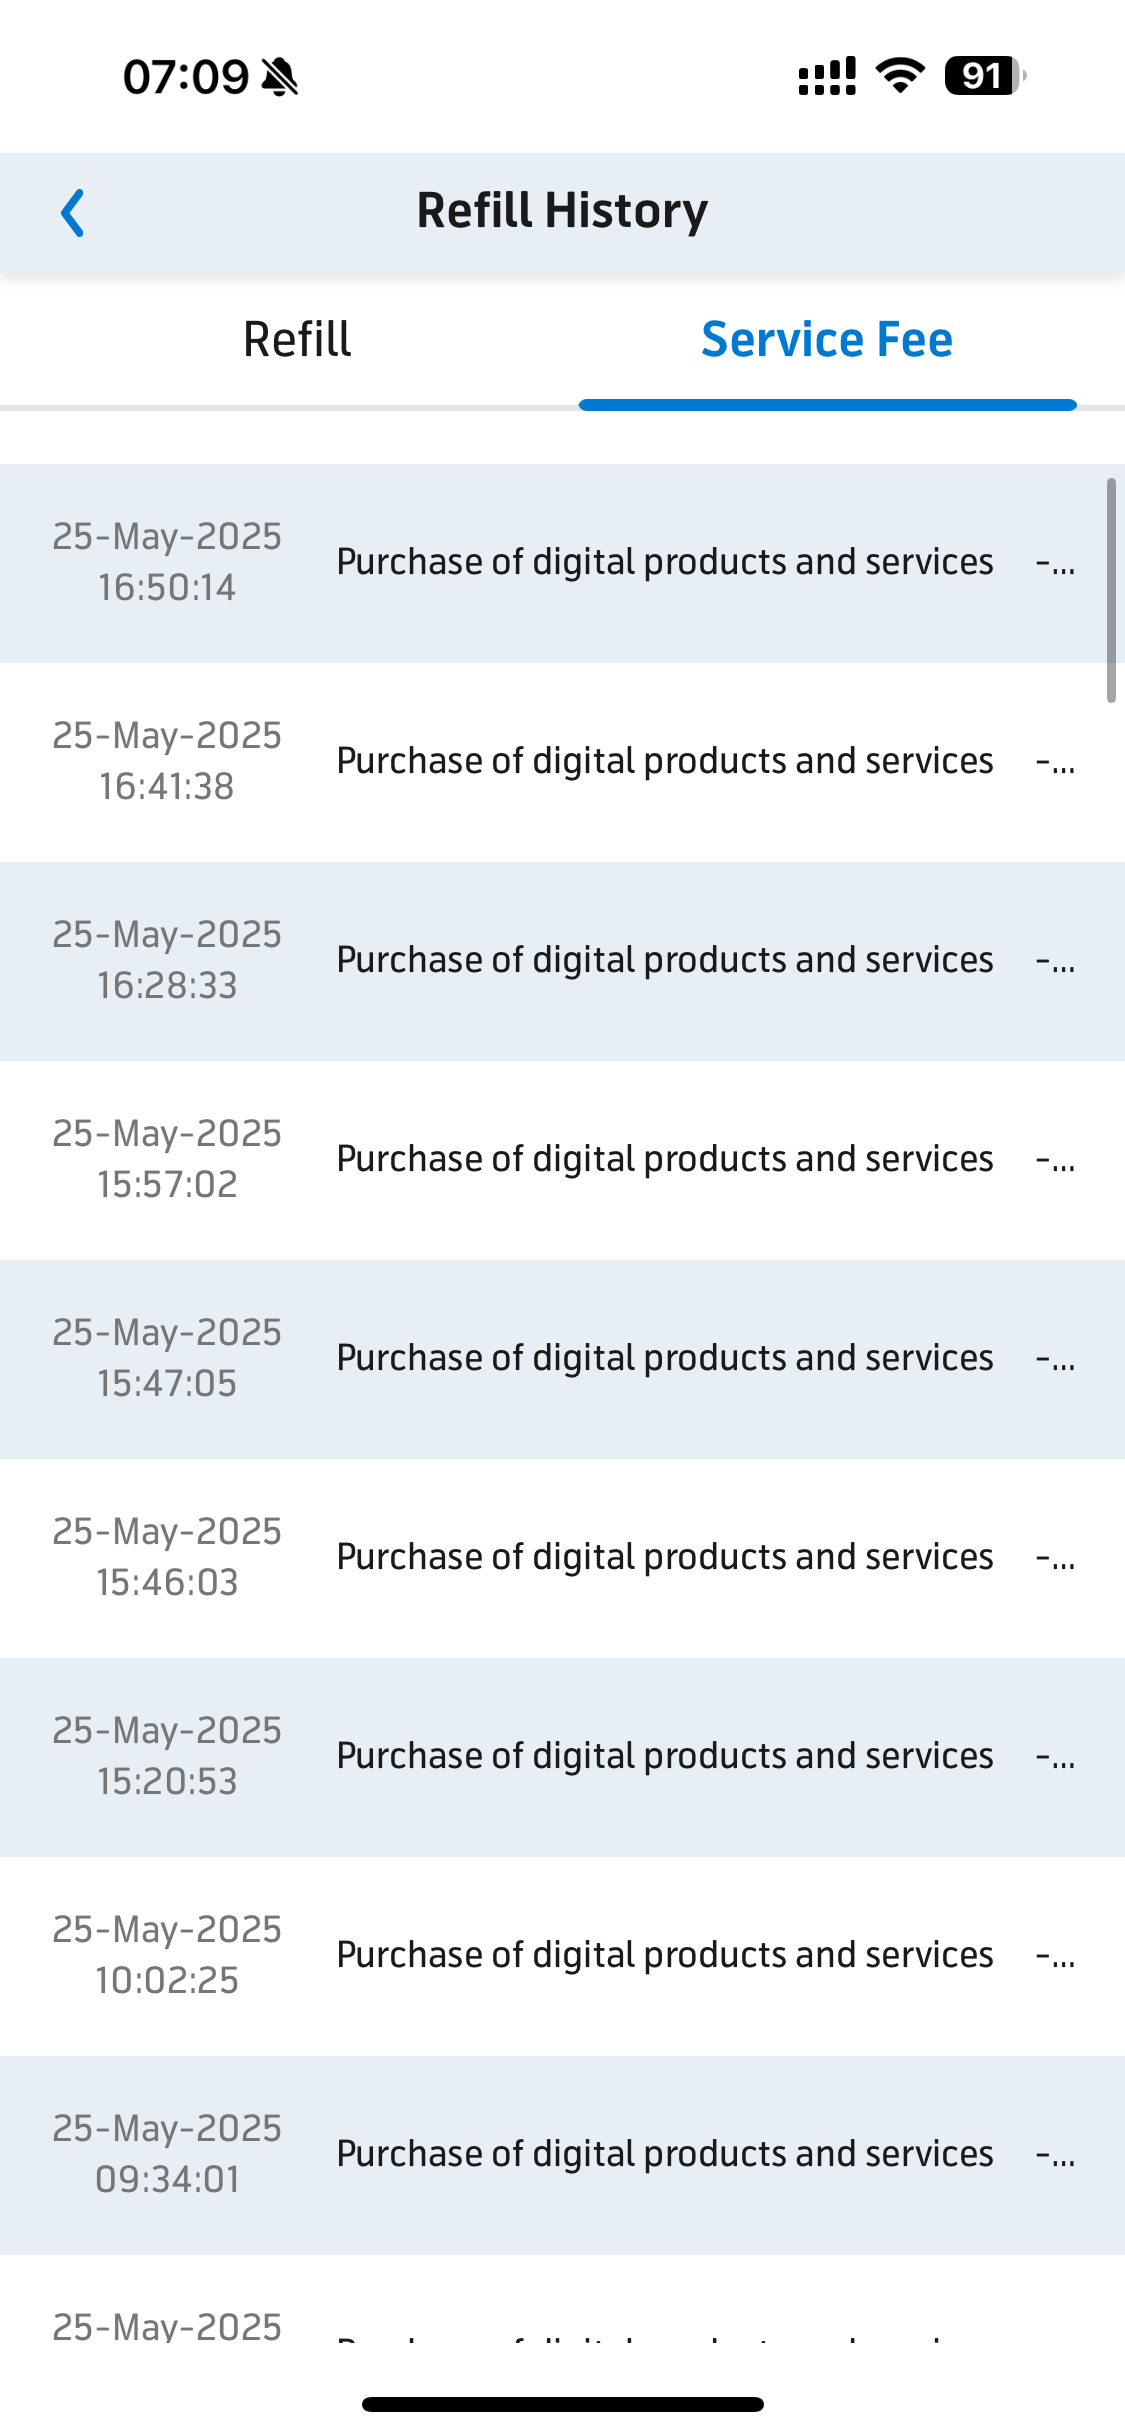Tap the Wi-Fi icon in status bar
This screenshot has height=2436, width=1125.
(900, 76)
